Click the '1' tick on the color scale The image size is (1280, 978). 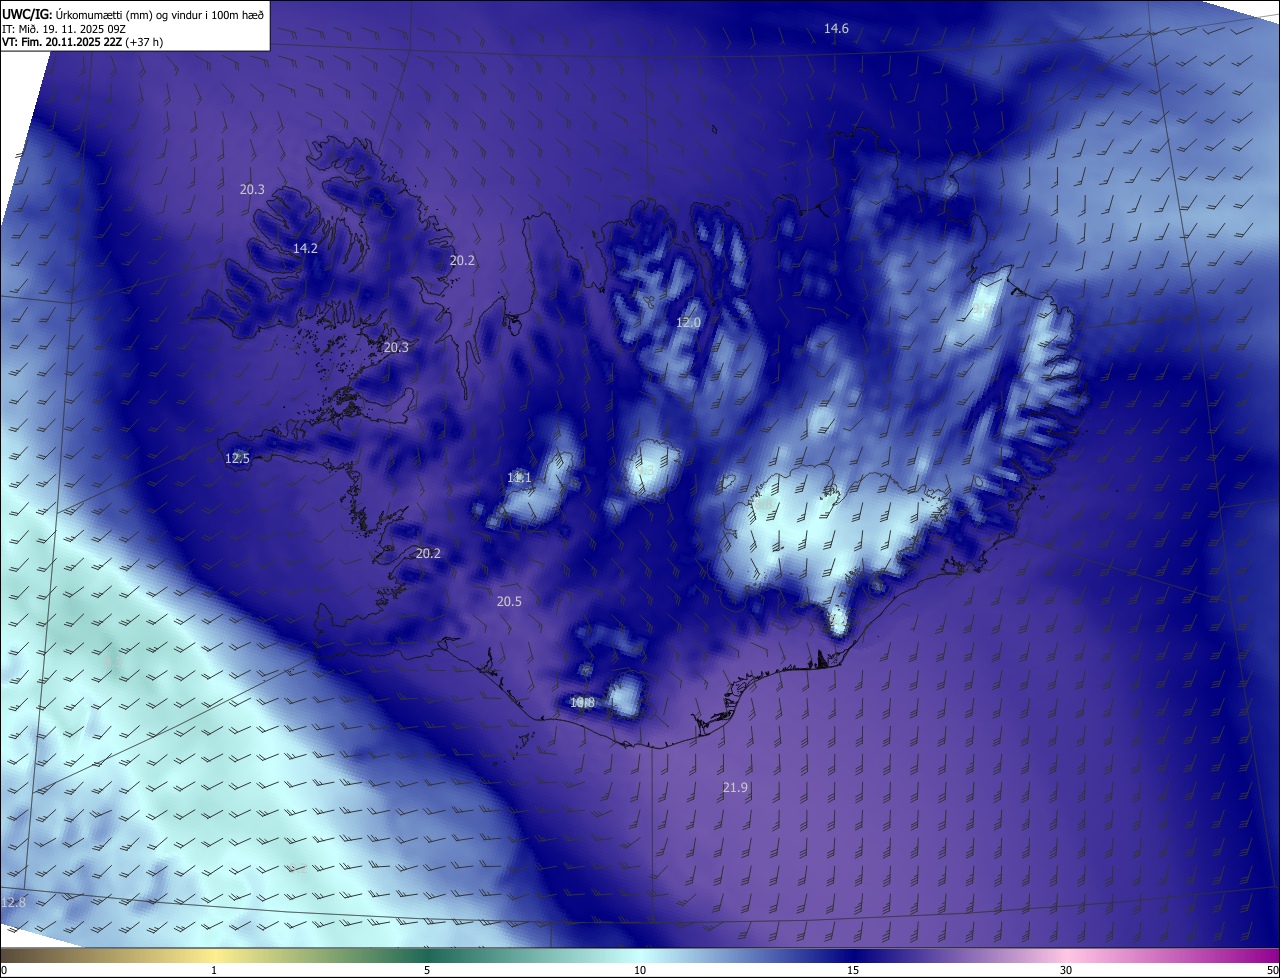(214, 970)
